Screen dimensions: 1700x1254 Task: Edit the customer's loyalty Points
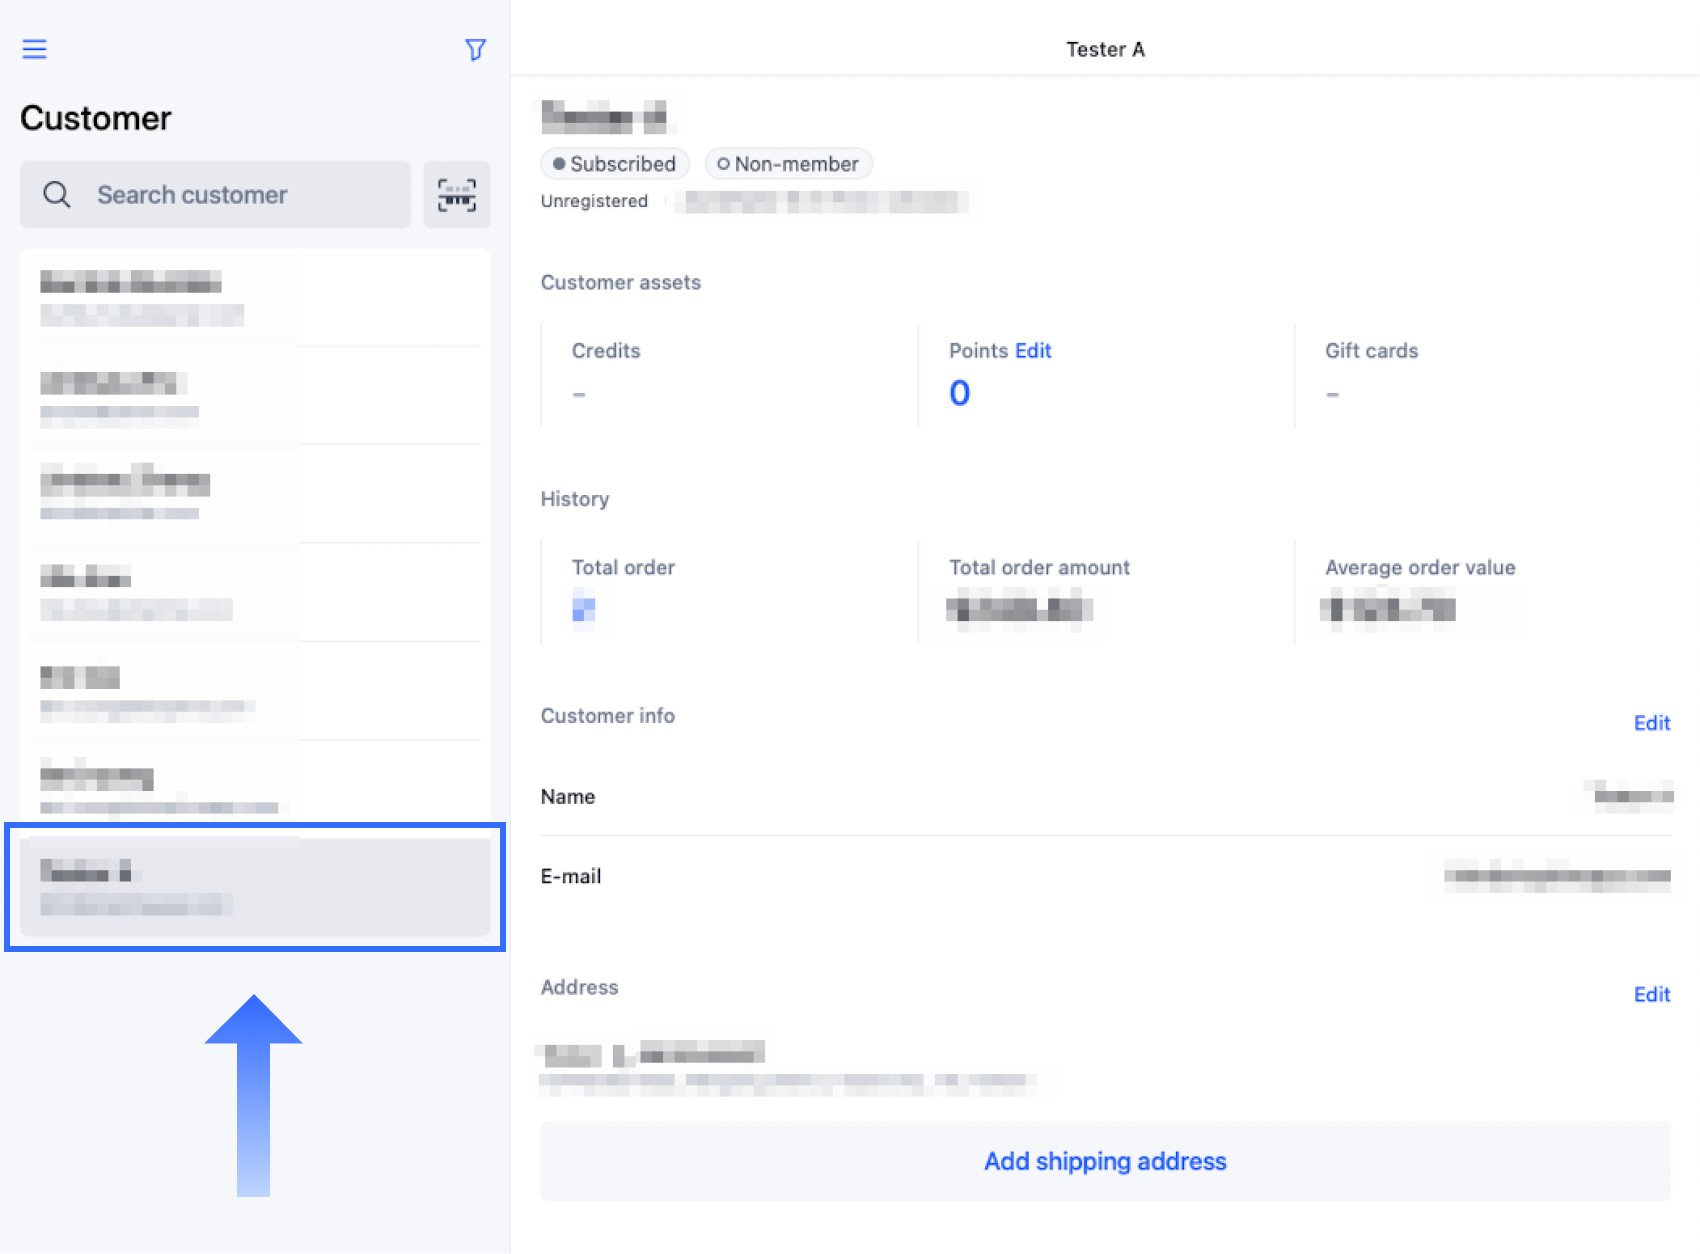[x=1033, y=350]
